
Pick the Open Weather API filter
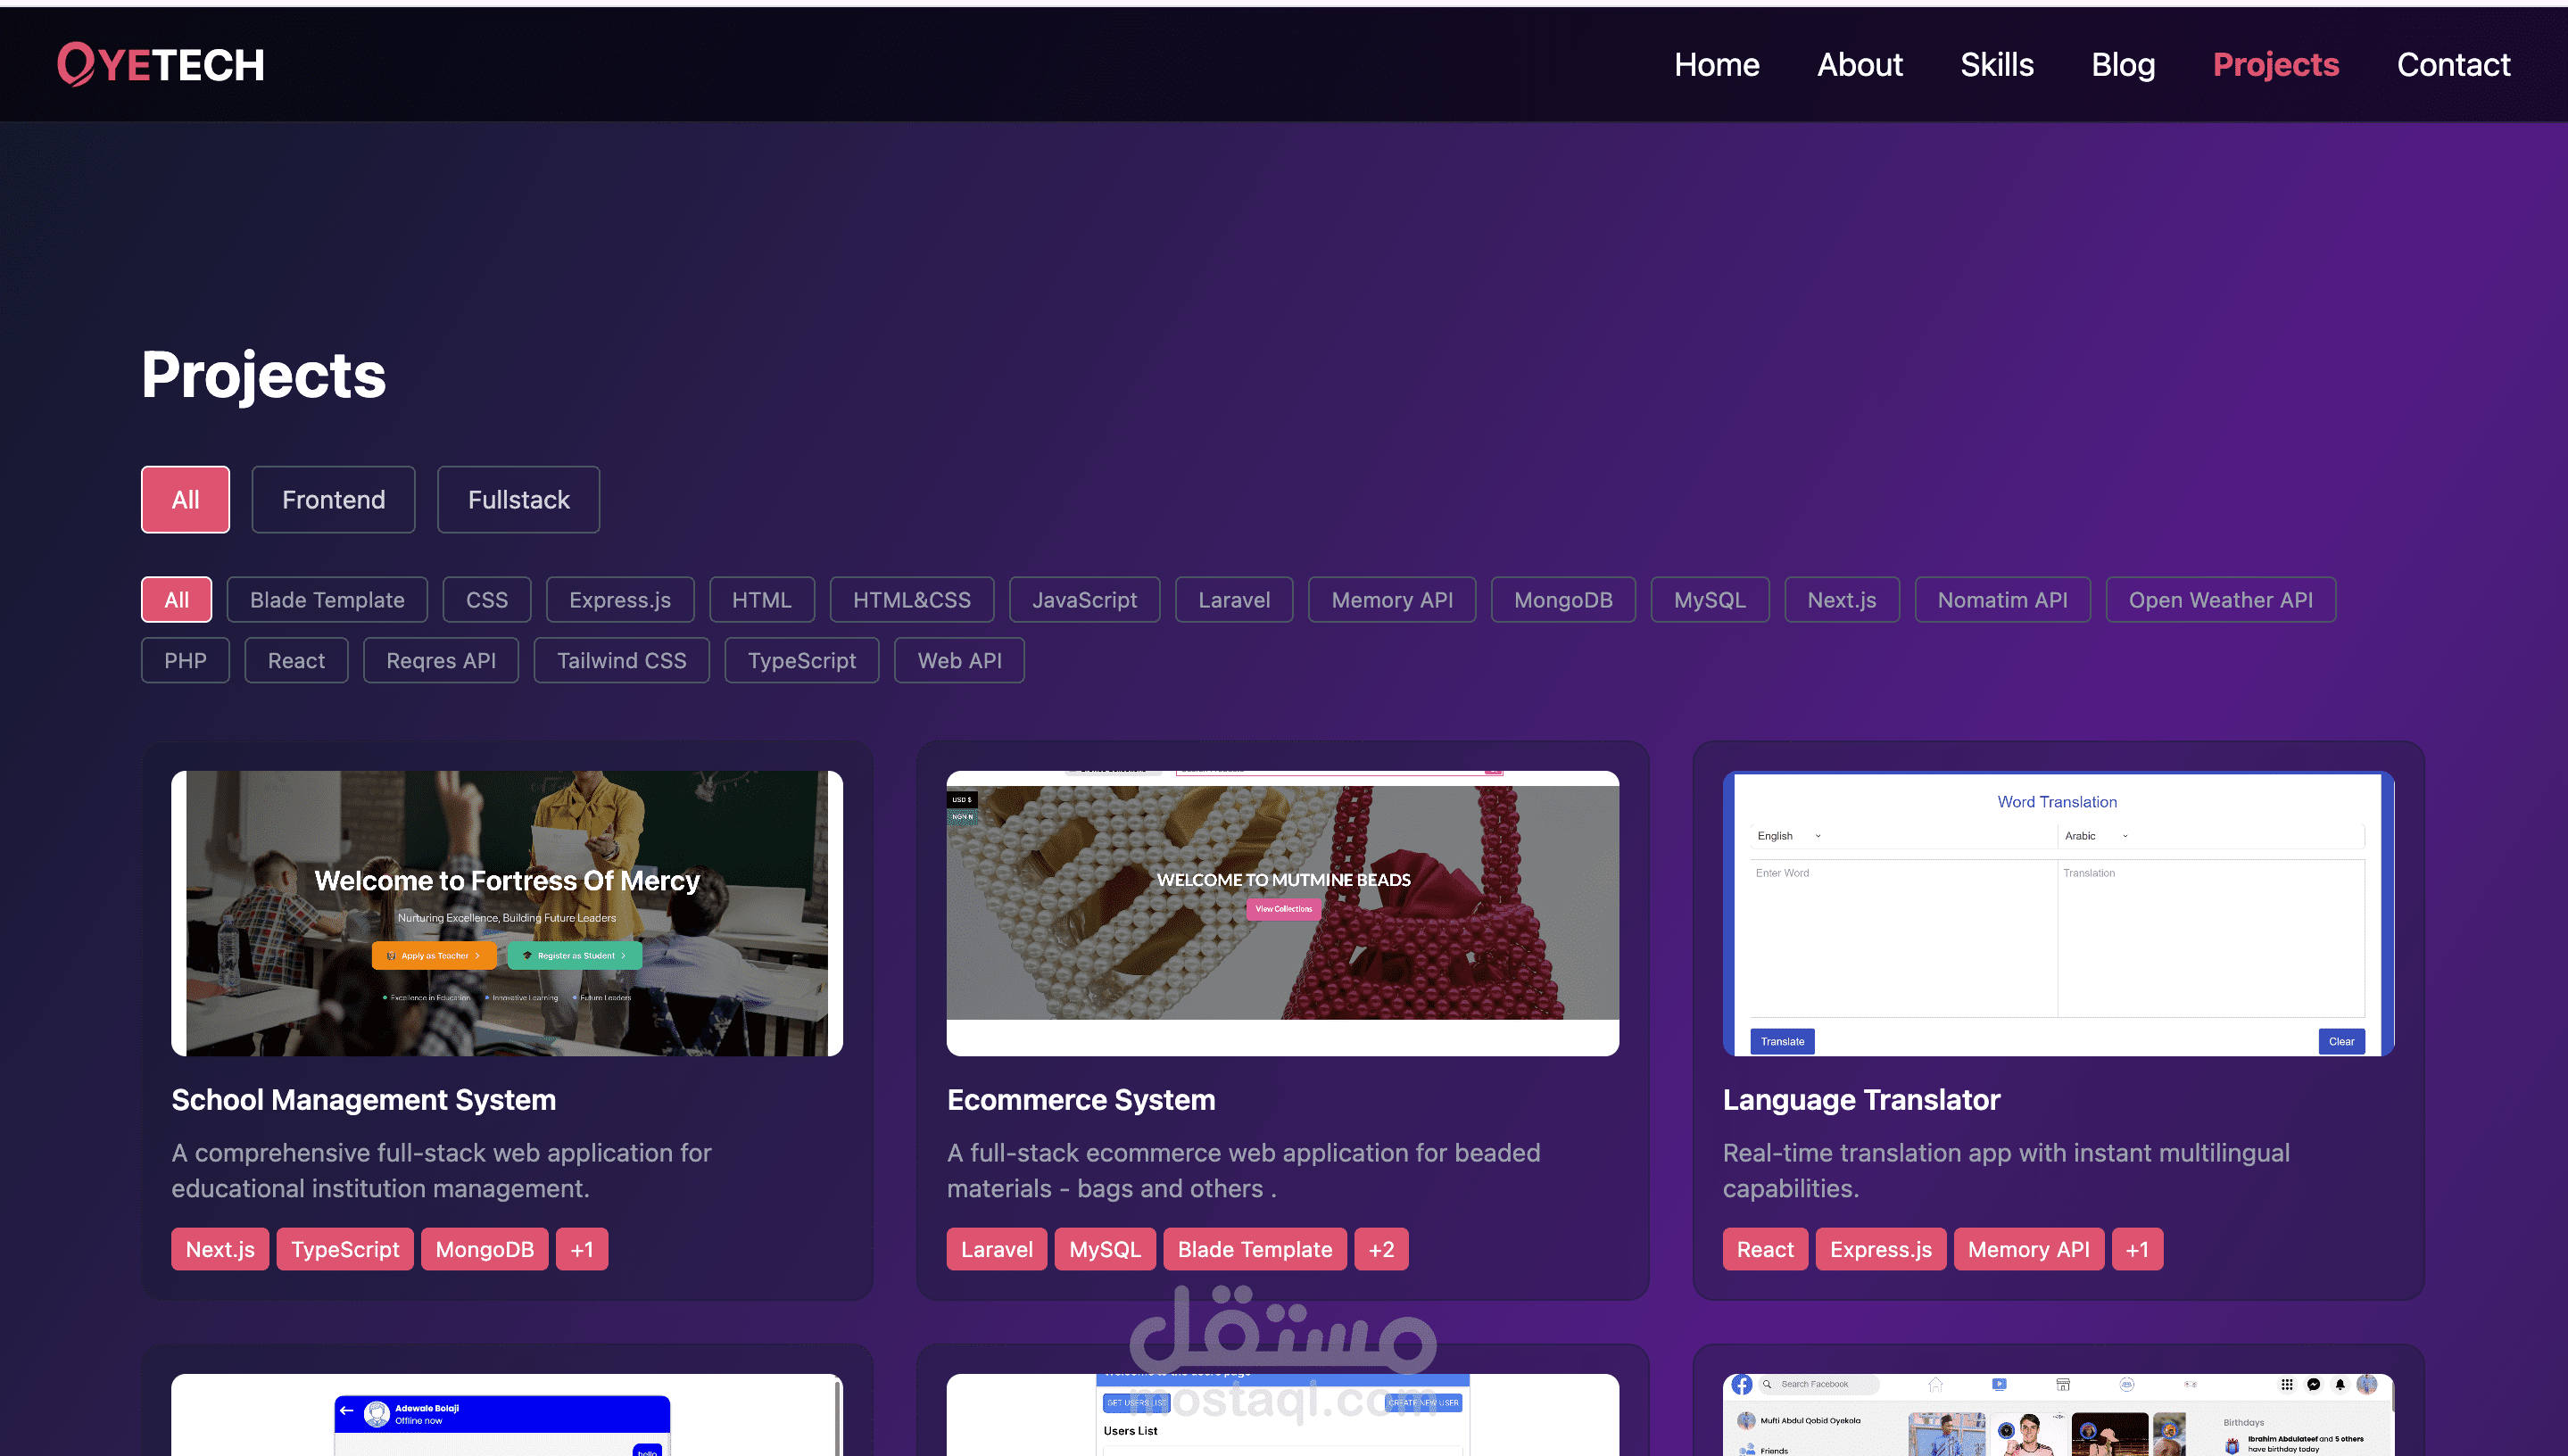tap(2220, 600)
